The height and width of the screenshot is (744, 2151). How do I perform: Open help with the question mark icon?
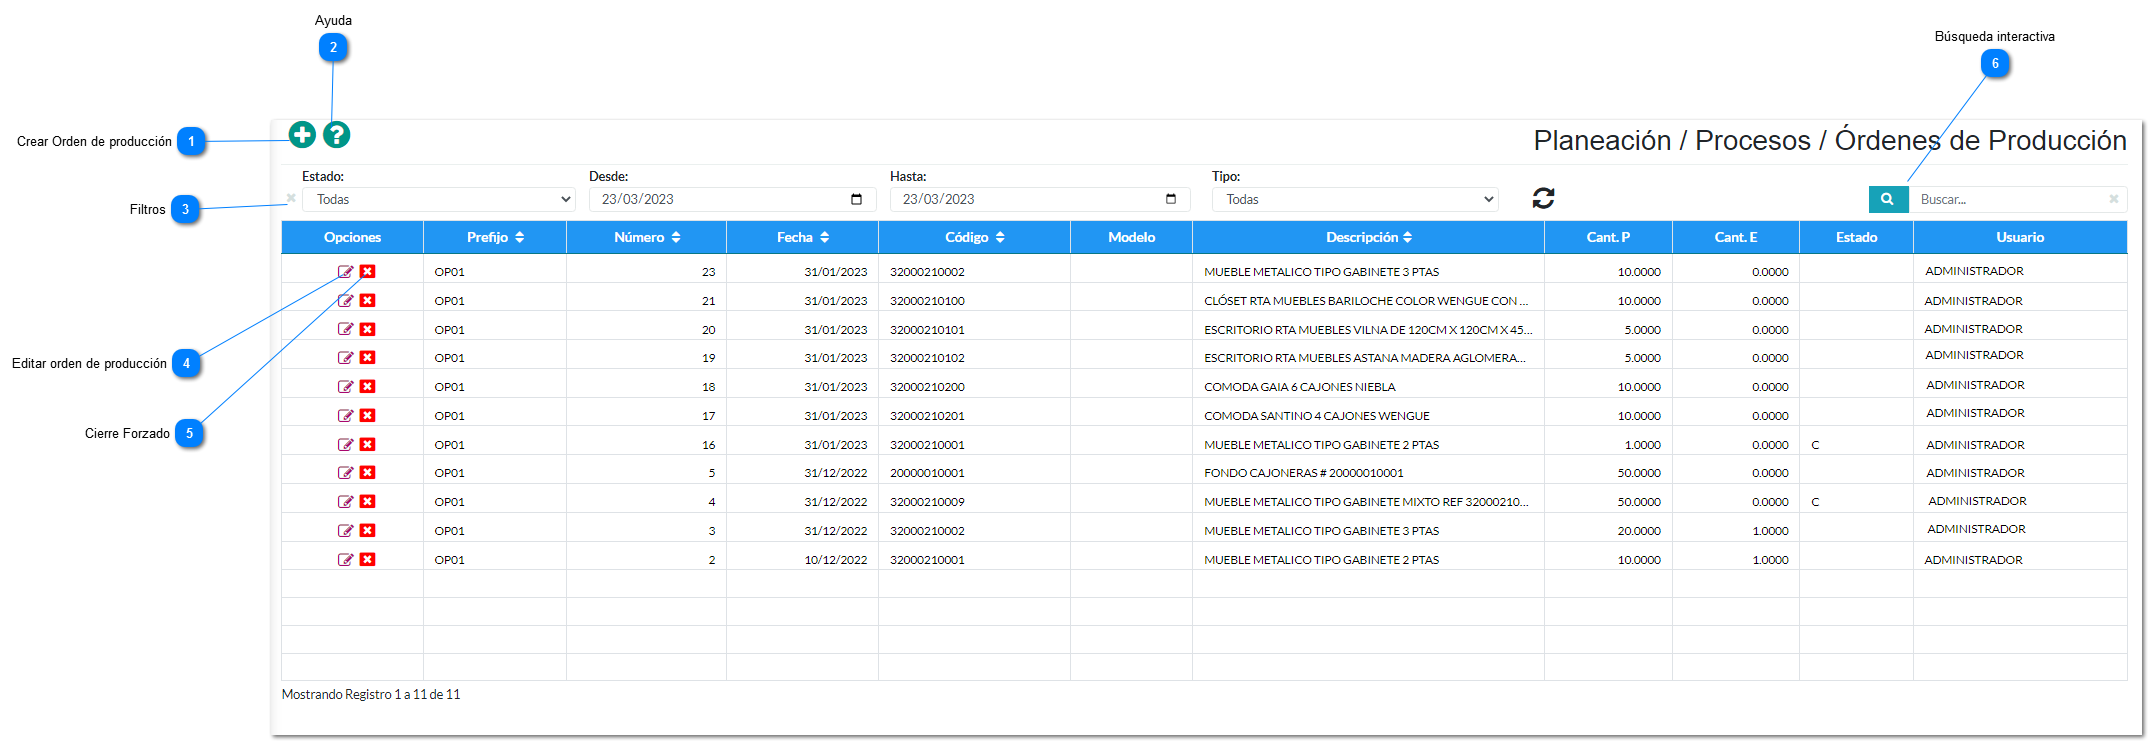point(337,134)
